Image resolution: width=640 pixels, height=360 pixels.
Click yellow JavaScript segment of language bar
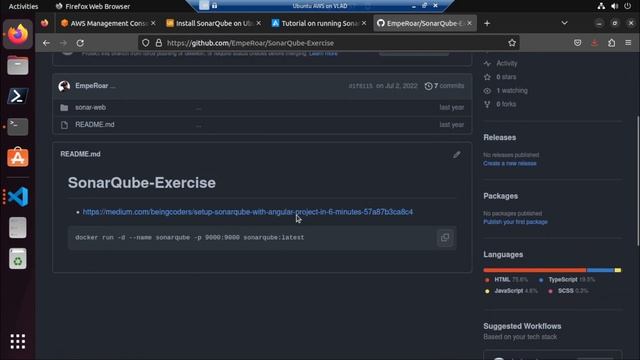[618, 270]
